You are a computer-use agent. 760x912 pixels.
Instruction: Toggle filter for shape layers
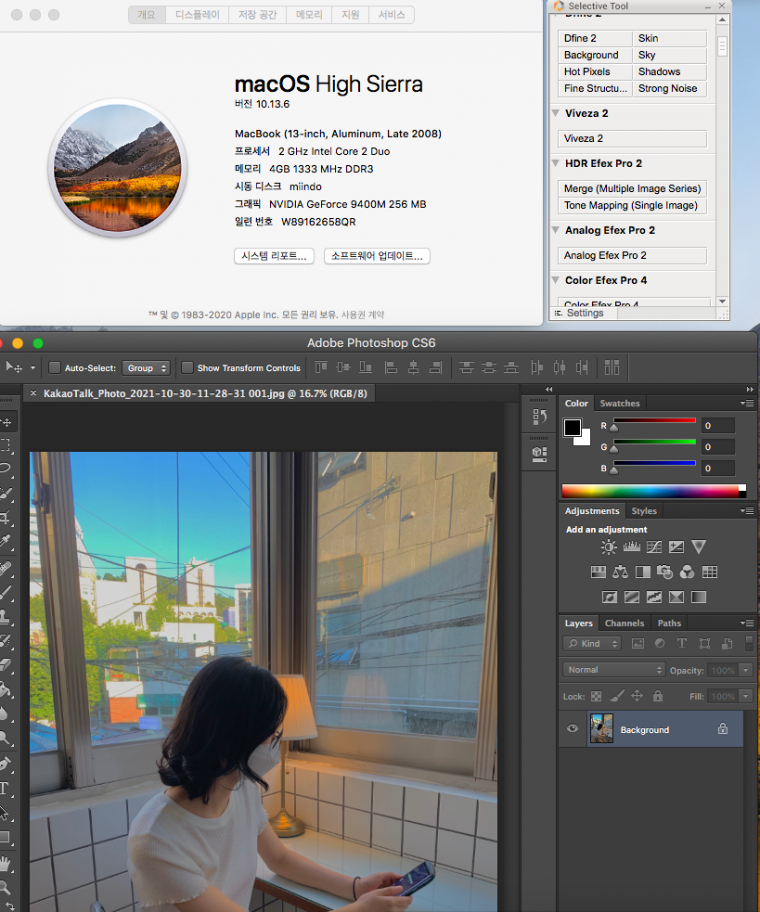tap(704, 643)
